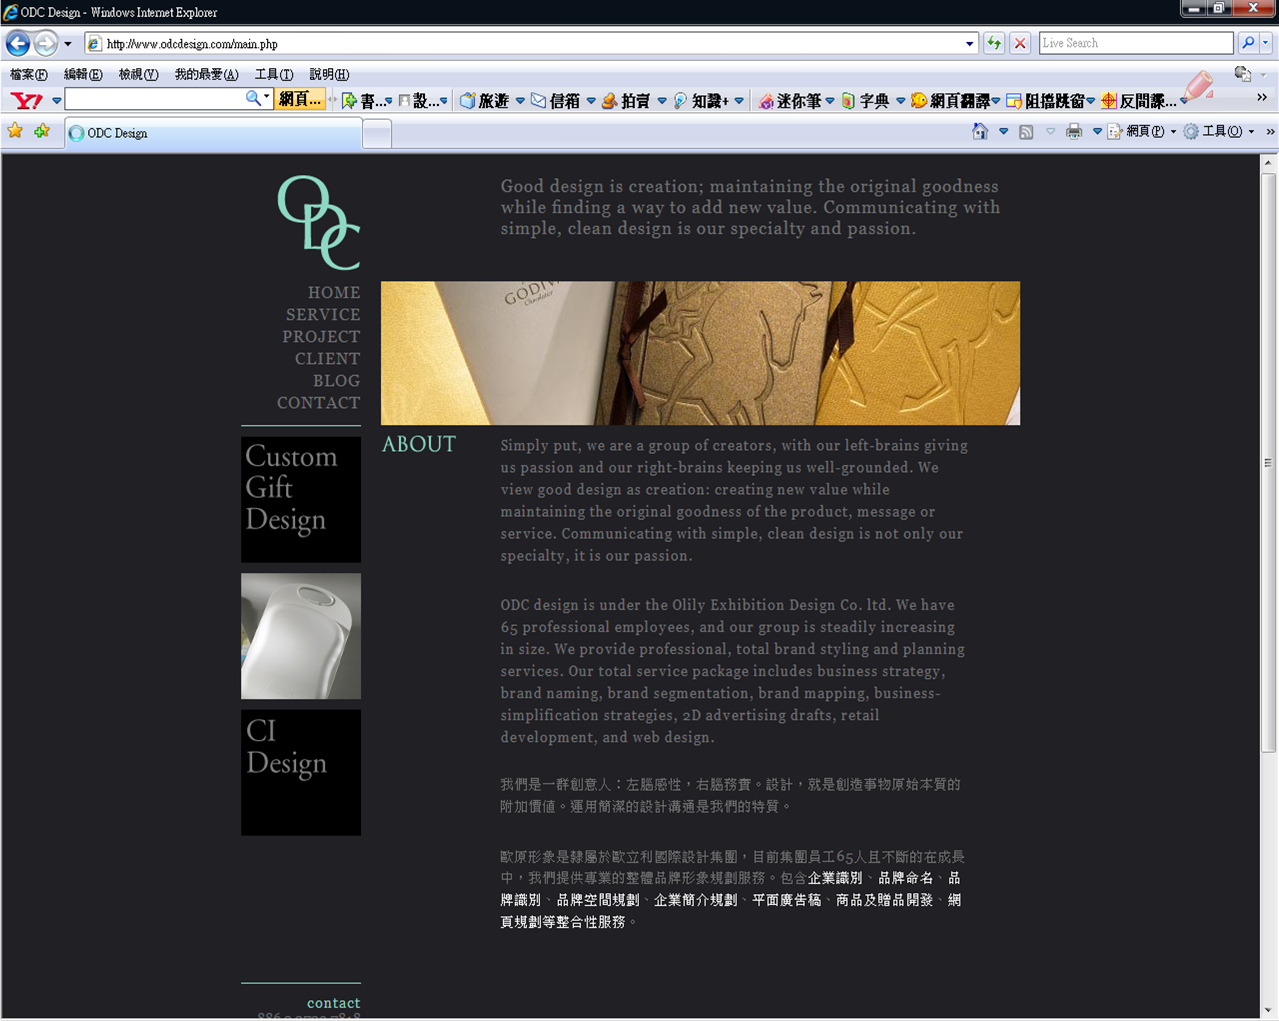Viewport: 1279px width, 1021px height.
Task: Click in the Live Search input field
Action: (1135, 43)
